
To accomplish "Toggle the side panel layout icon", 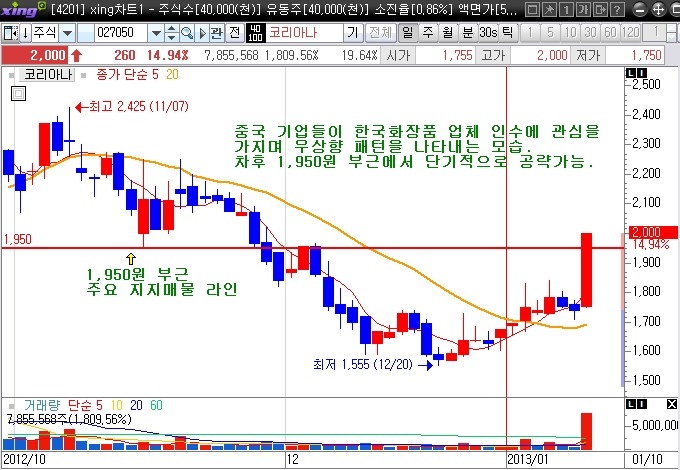I will [10, 33].
